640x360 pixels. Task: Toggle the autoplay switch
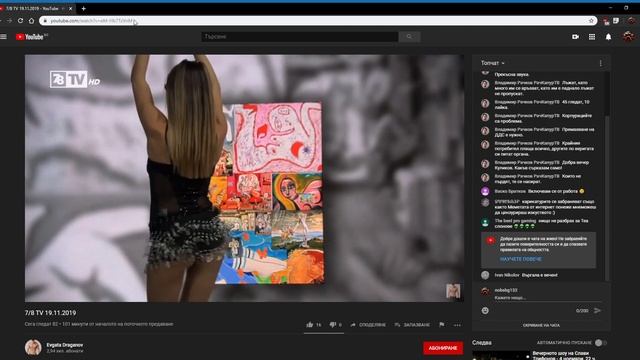[x=600, y=343]
